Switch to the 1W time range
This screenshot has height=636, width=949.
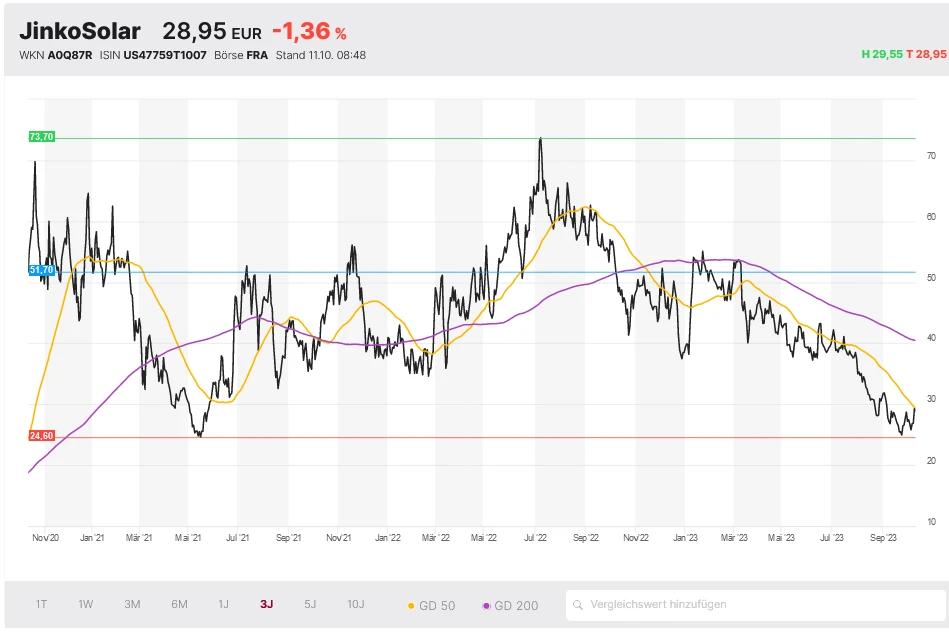[86, 604]
